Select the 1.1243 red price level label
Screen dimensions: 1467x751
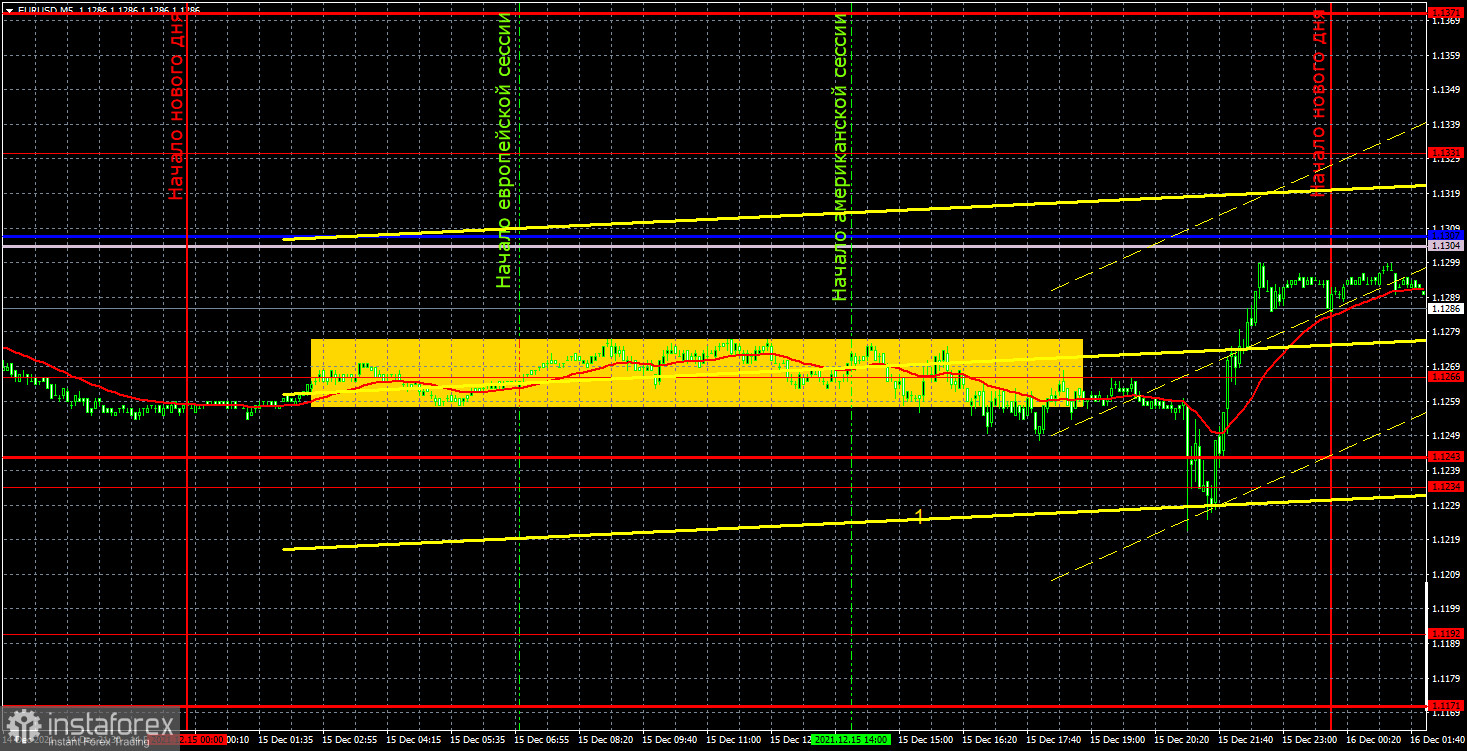pyautogui.click(x=1445, y=457)
